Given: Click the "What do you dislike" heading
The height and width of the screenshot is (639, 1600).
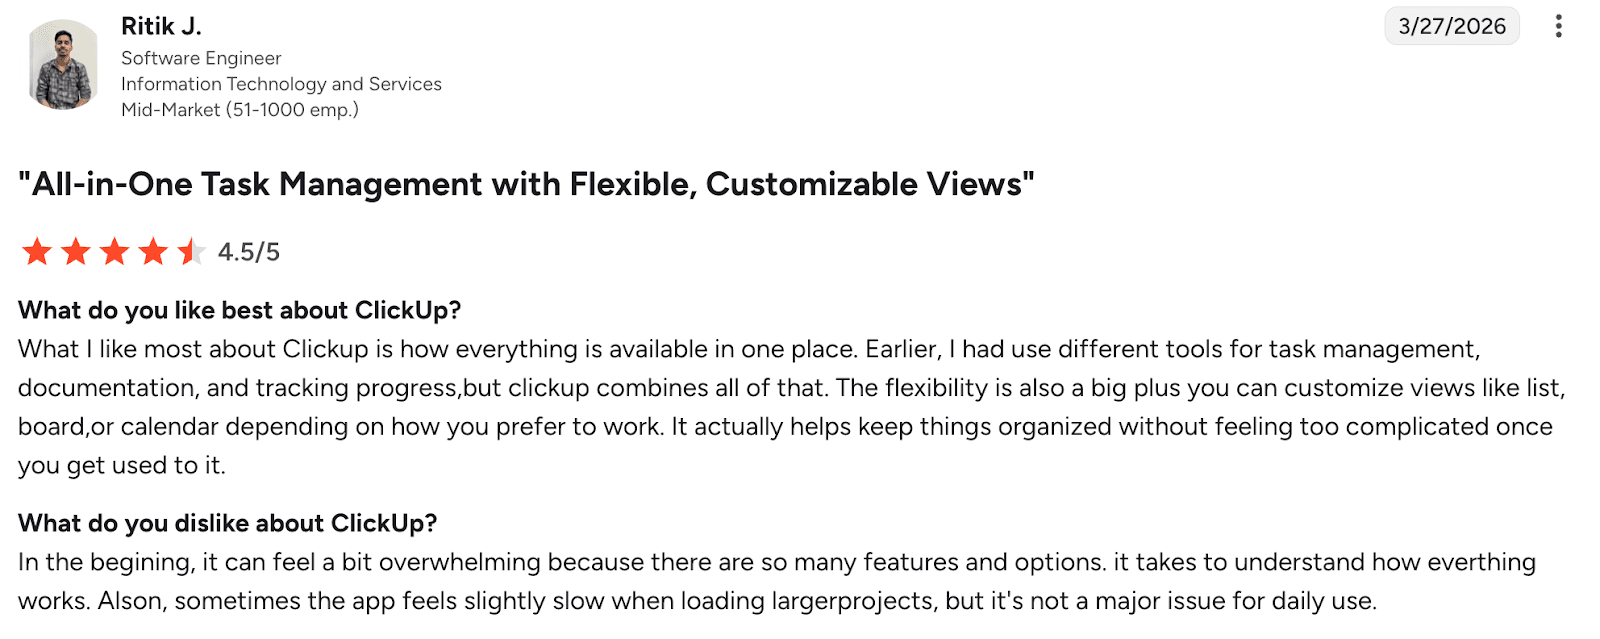Looking at the screenshot, I should point(227,523).
